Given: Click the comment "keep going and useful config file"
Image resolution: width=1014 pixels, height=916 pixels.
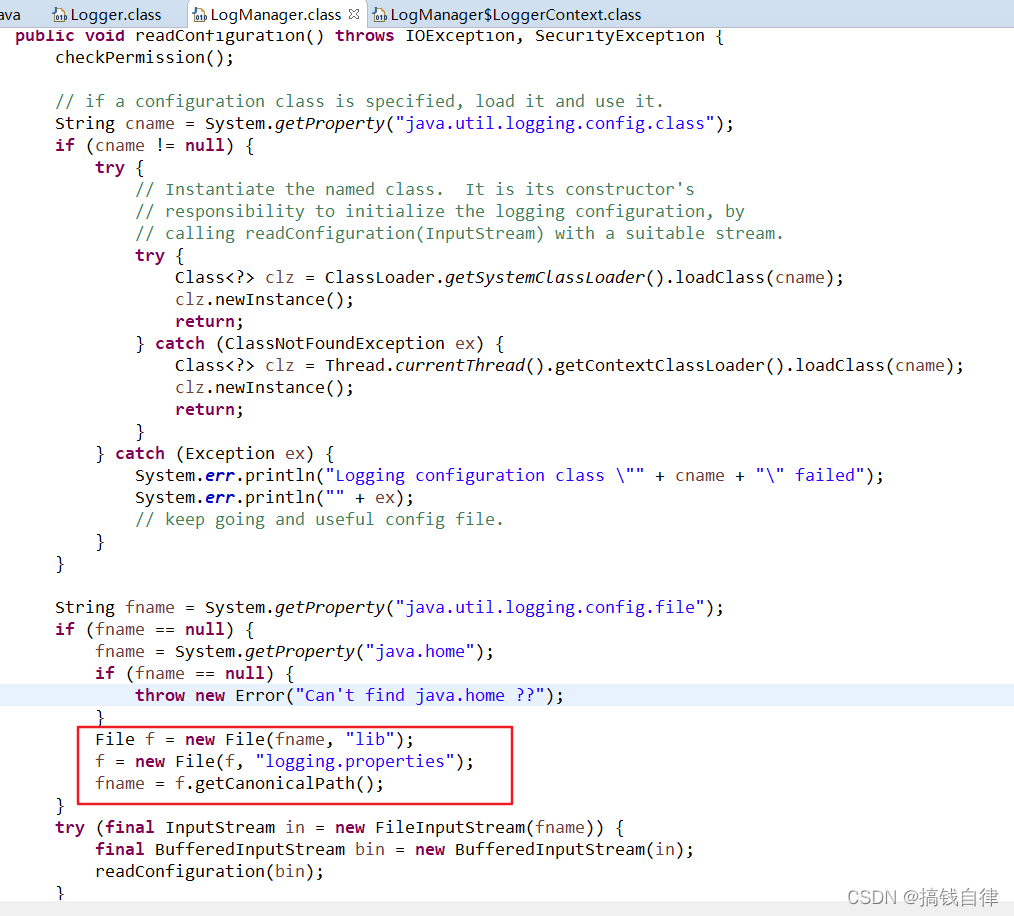Looking at the screenshot, I should (x=319, y=519).
